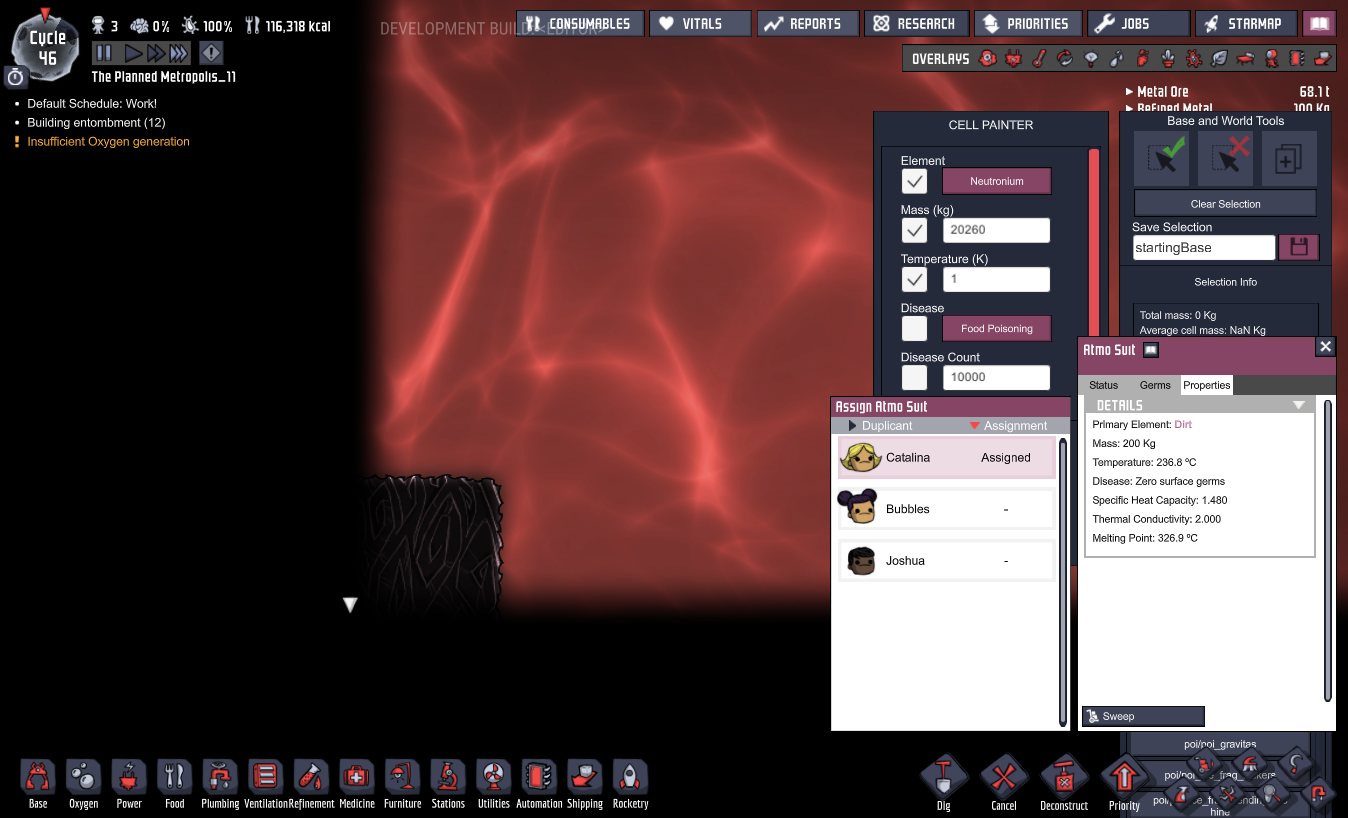1348x818 pixels.
Task: Activate the Dig tool
Action: coord(944,777)
